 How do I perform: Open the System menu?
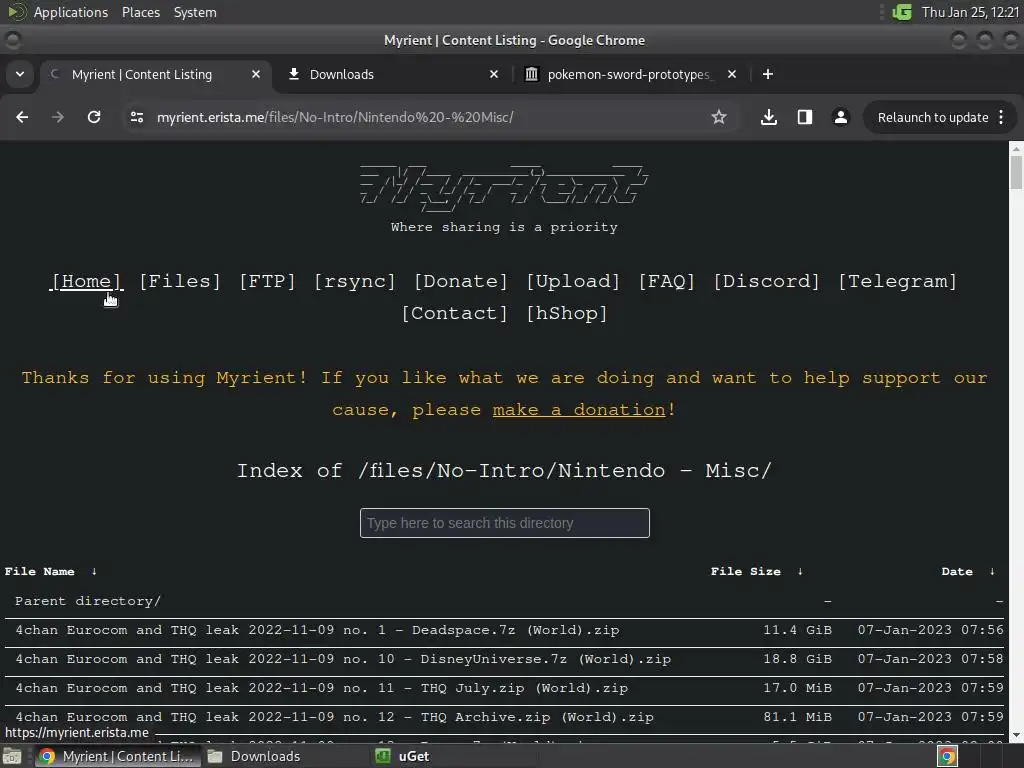pos(195,12)
